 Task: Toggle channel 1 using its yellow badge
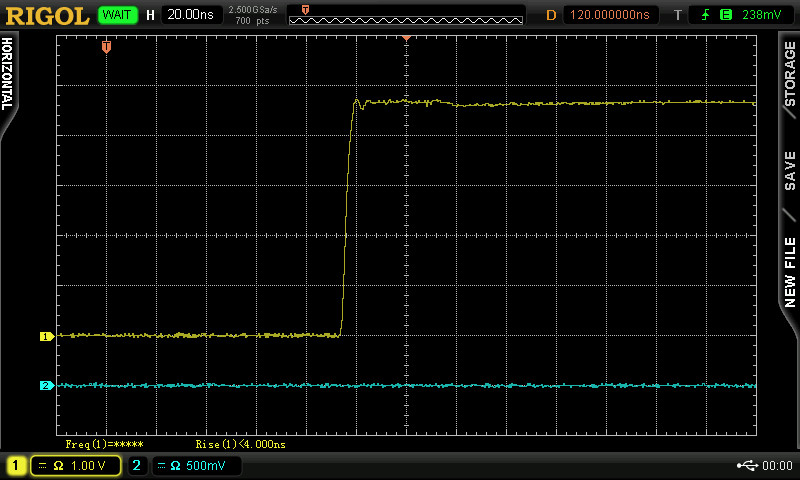pyautogui.click(x=17, y=465)
